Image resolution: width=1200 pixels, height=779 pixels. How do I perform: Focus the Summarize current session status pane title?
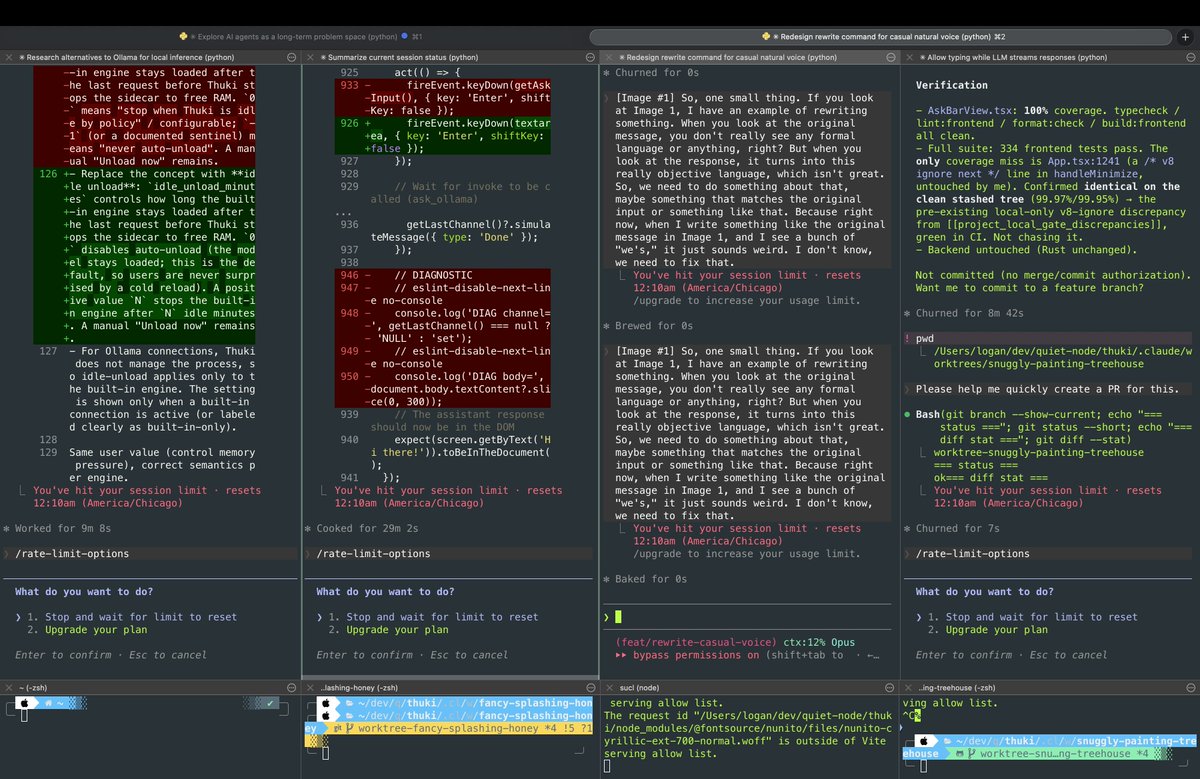point(398,58)
